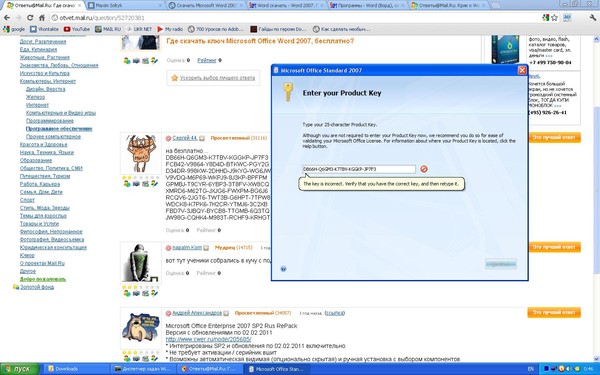Click the red icon before Андрей Александров username
This screenshot has width=600, height=375.
pos(168,313)
